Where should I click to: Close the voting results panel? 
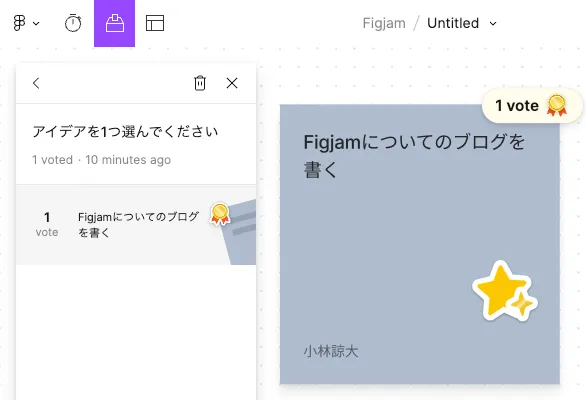232,83
